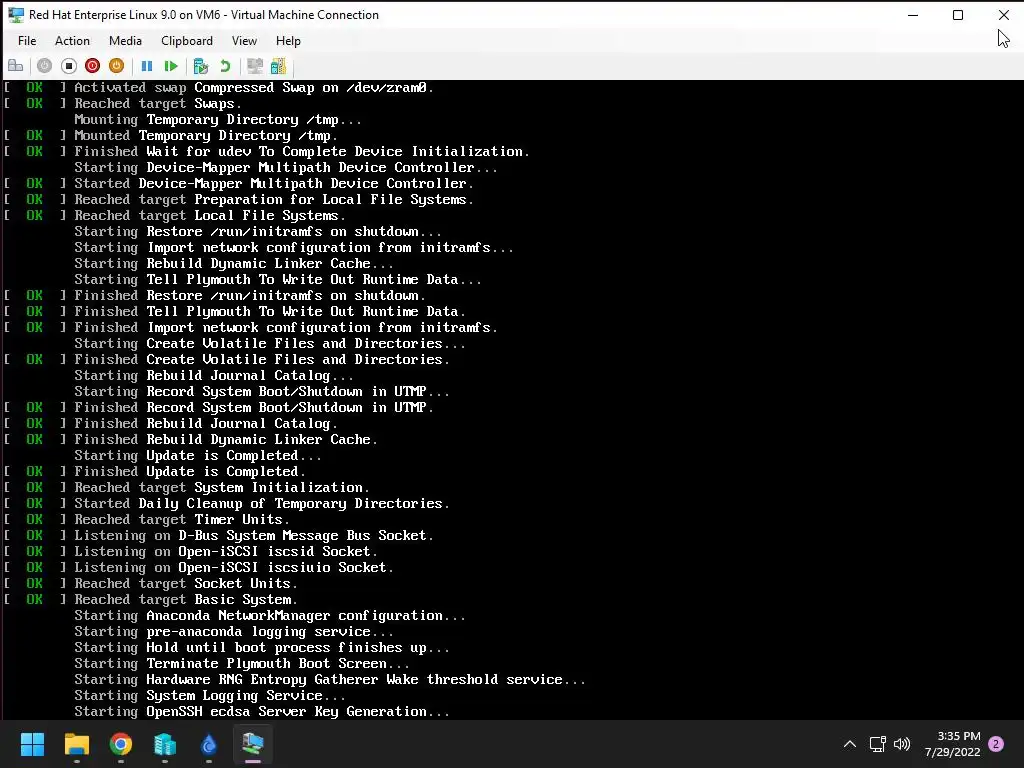Click 'Activated swap Compressed Swap' console line
Screen dimensions: 1024x768
[x=253, y=88]
